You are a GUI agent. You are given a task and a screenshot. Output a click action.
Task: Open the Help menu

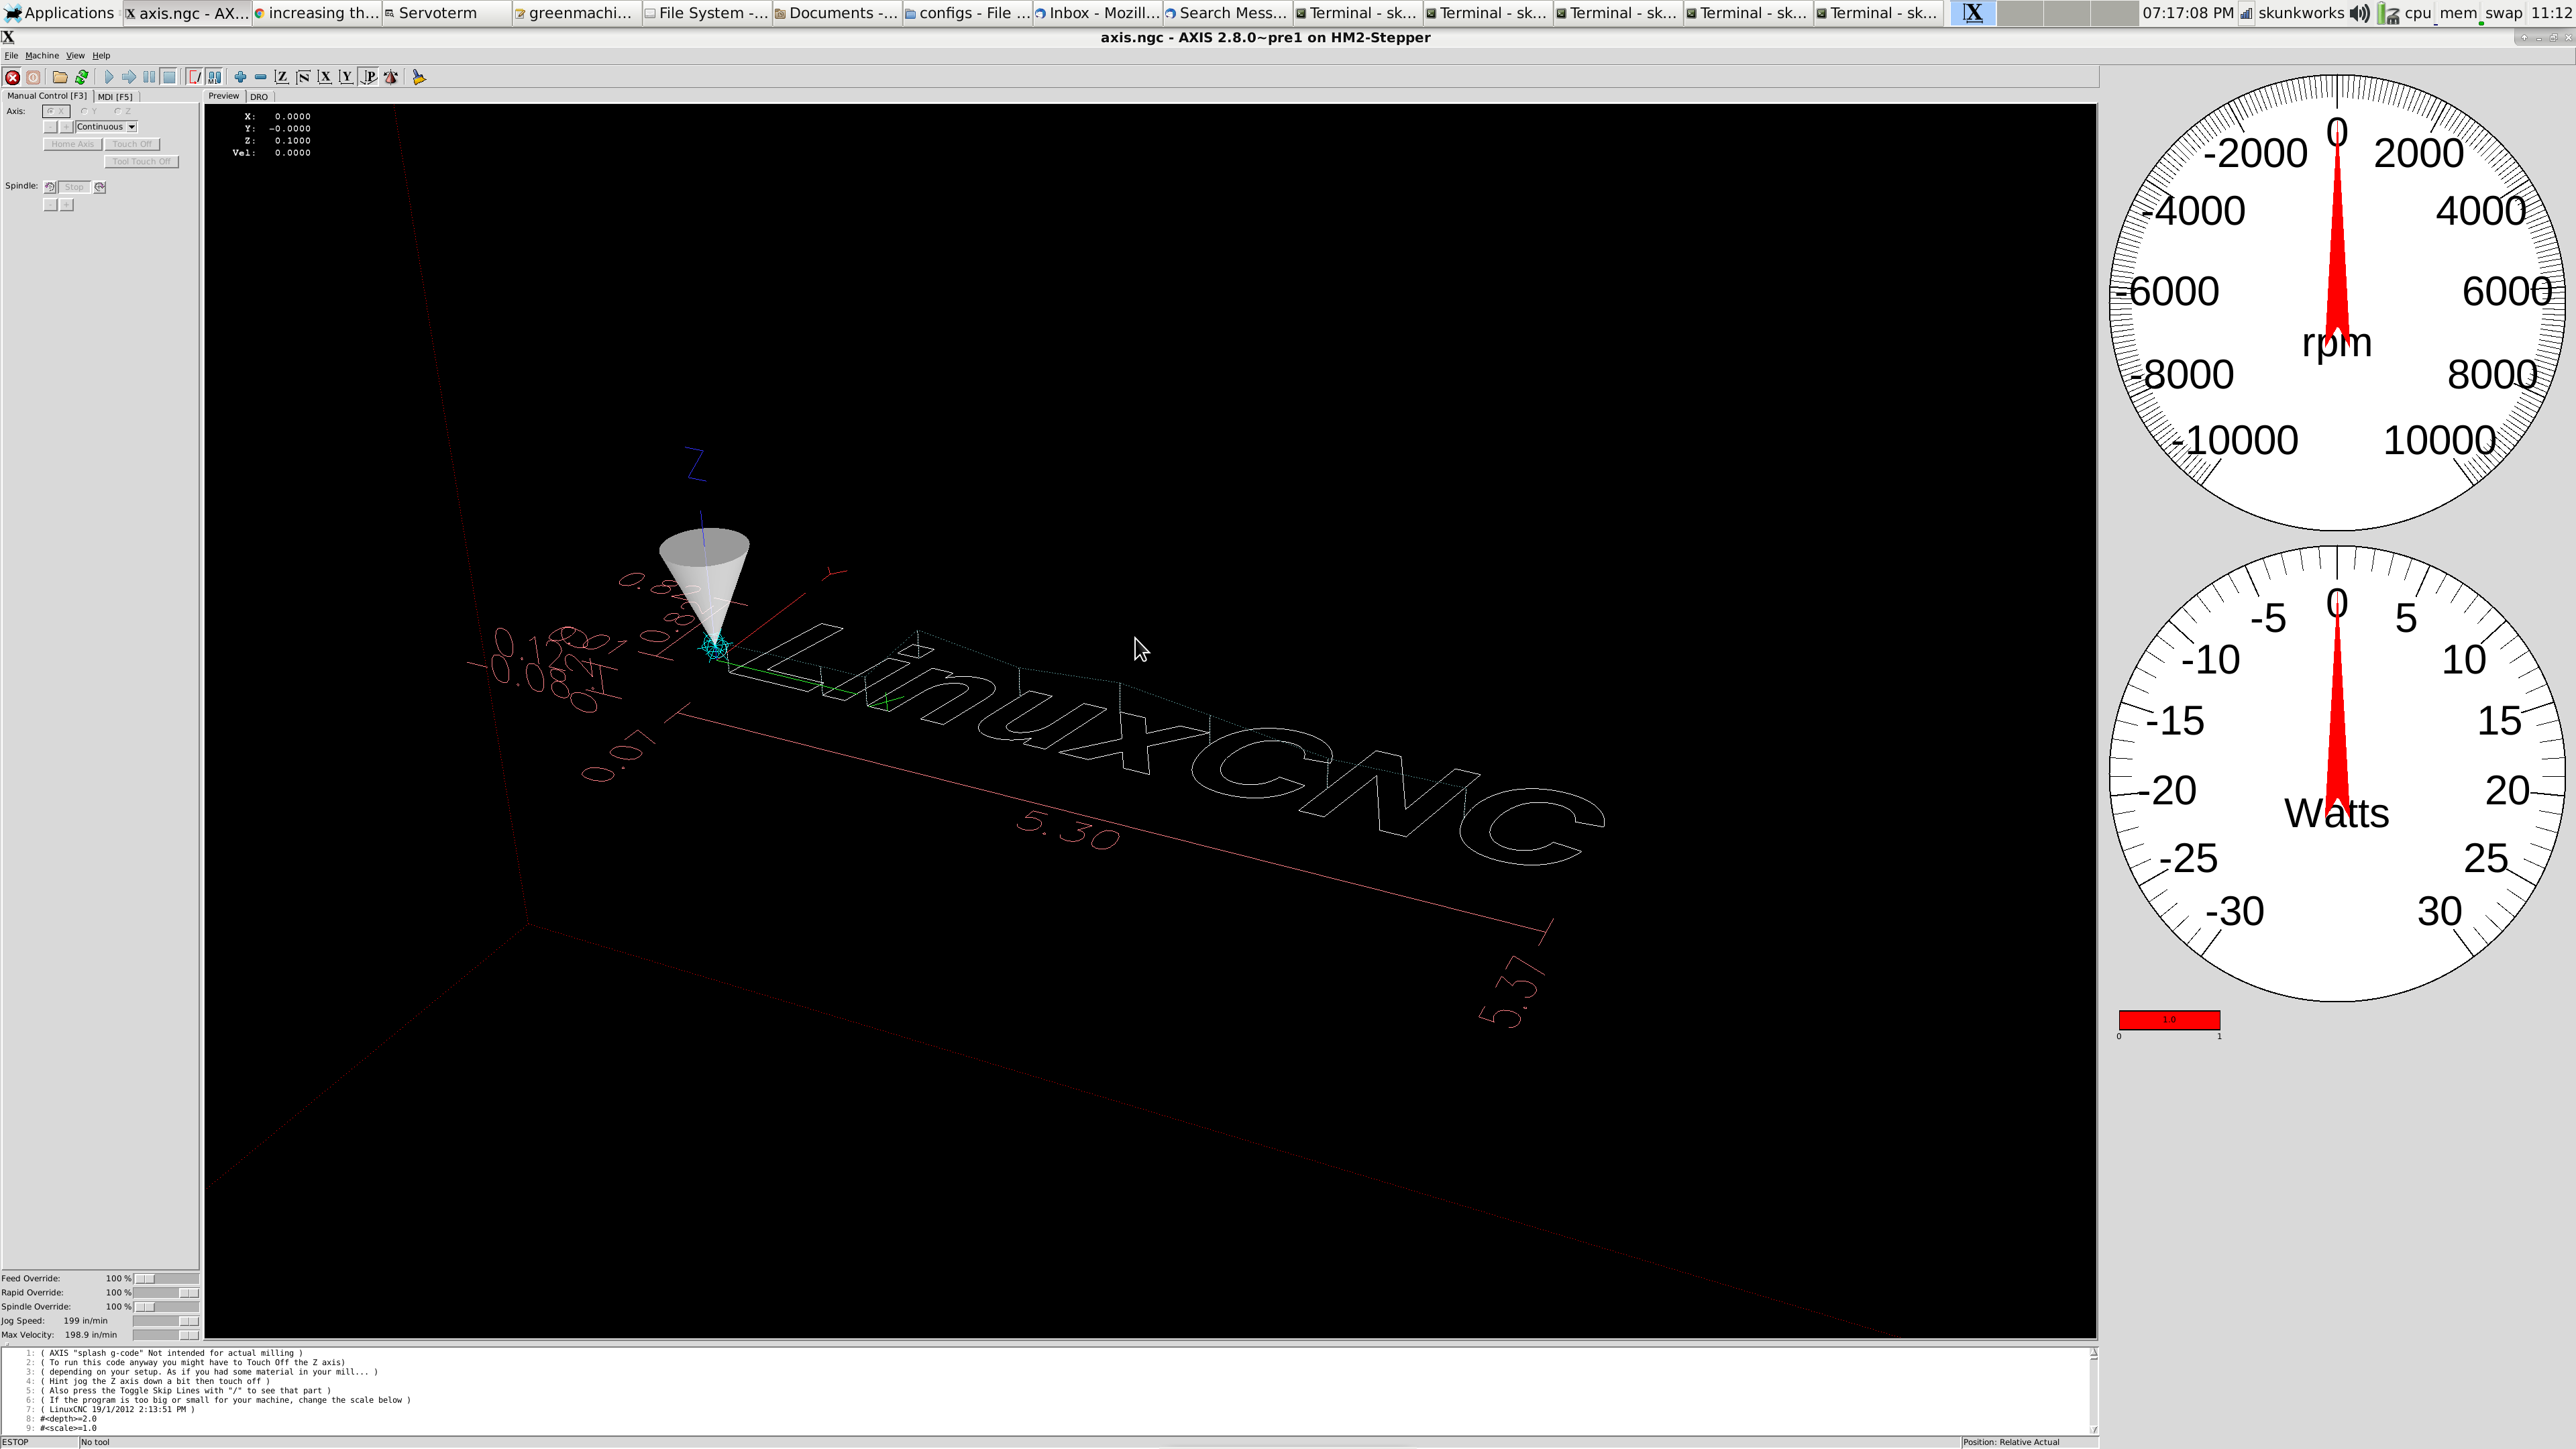(101, 56)
